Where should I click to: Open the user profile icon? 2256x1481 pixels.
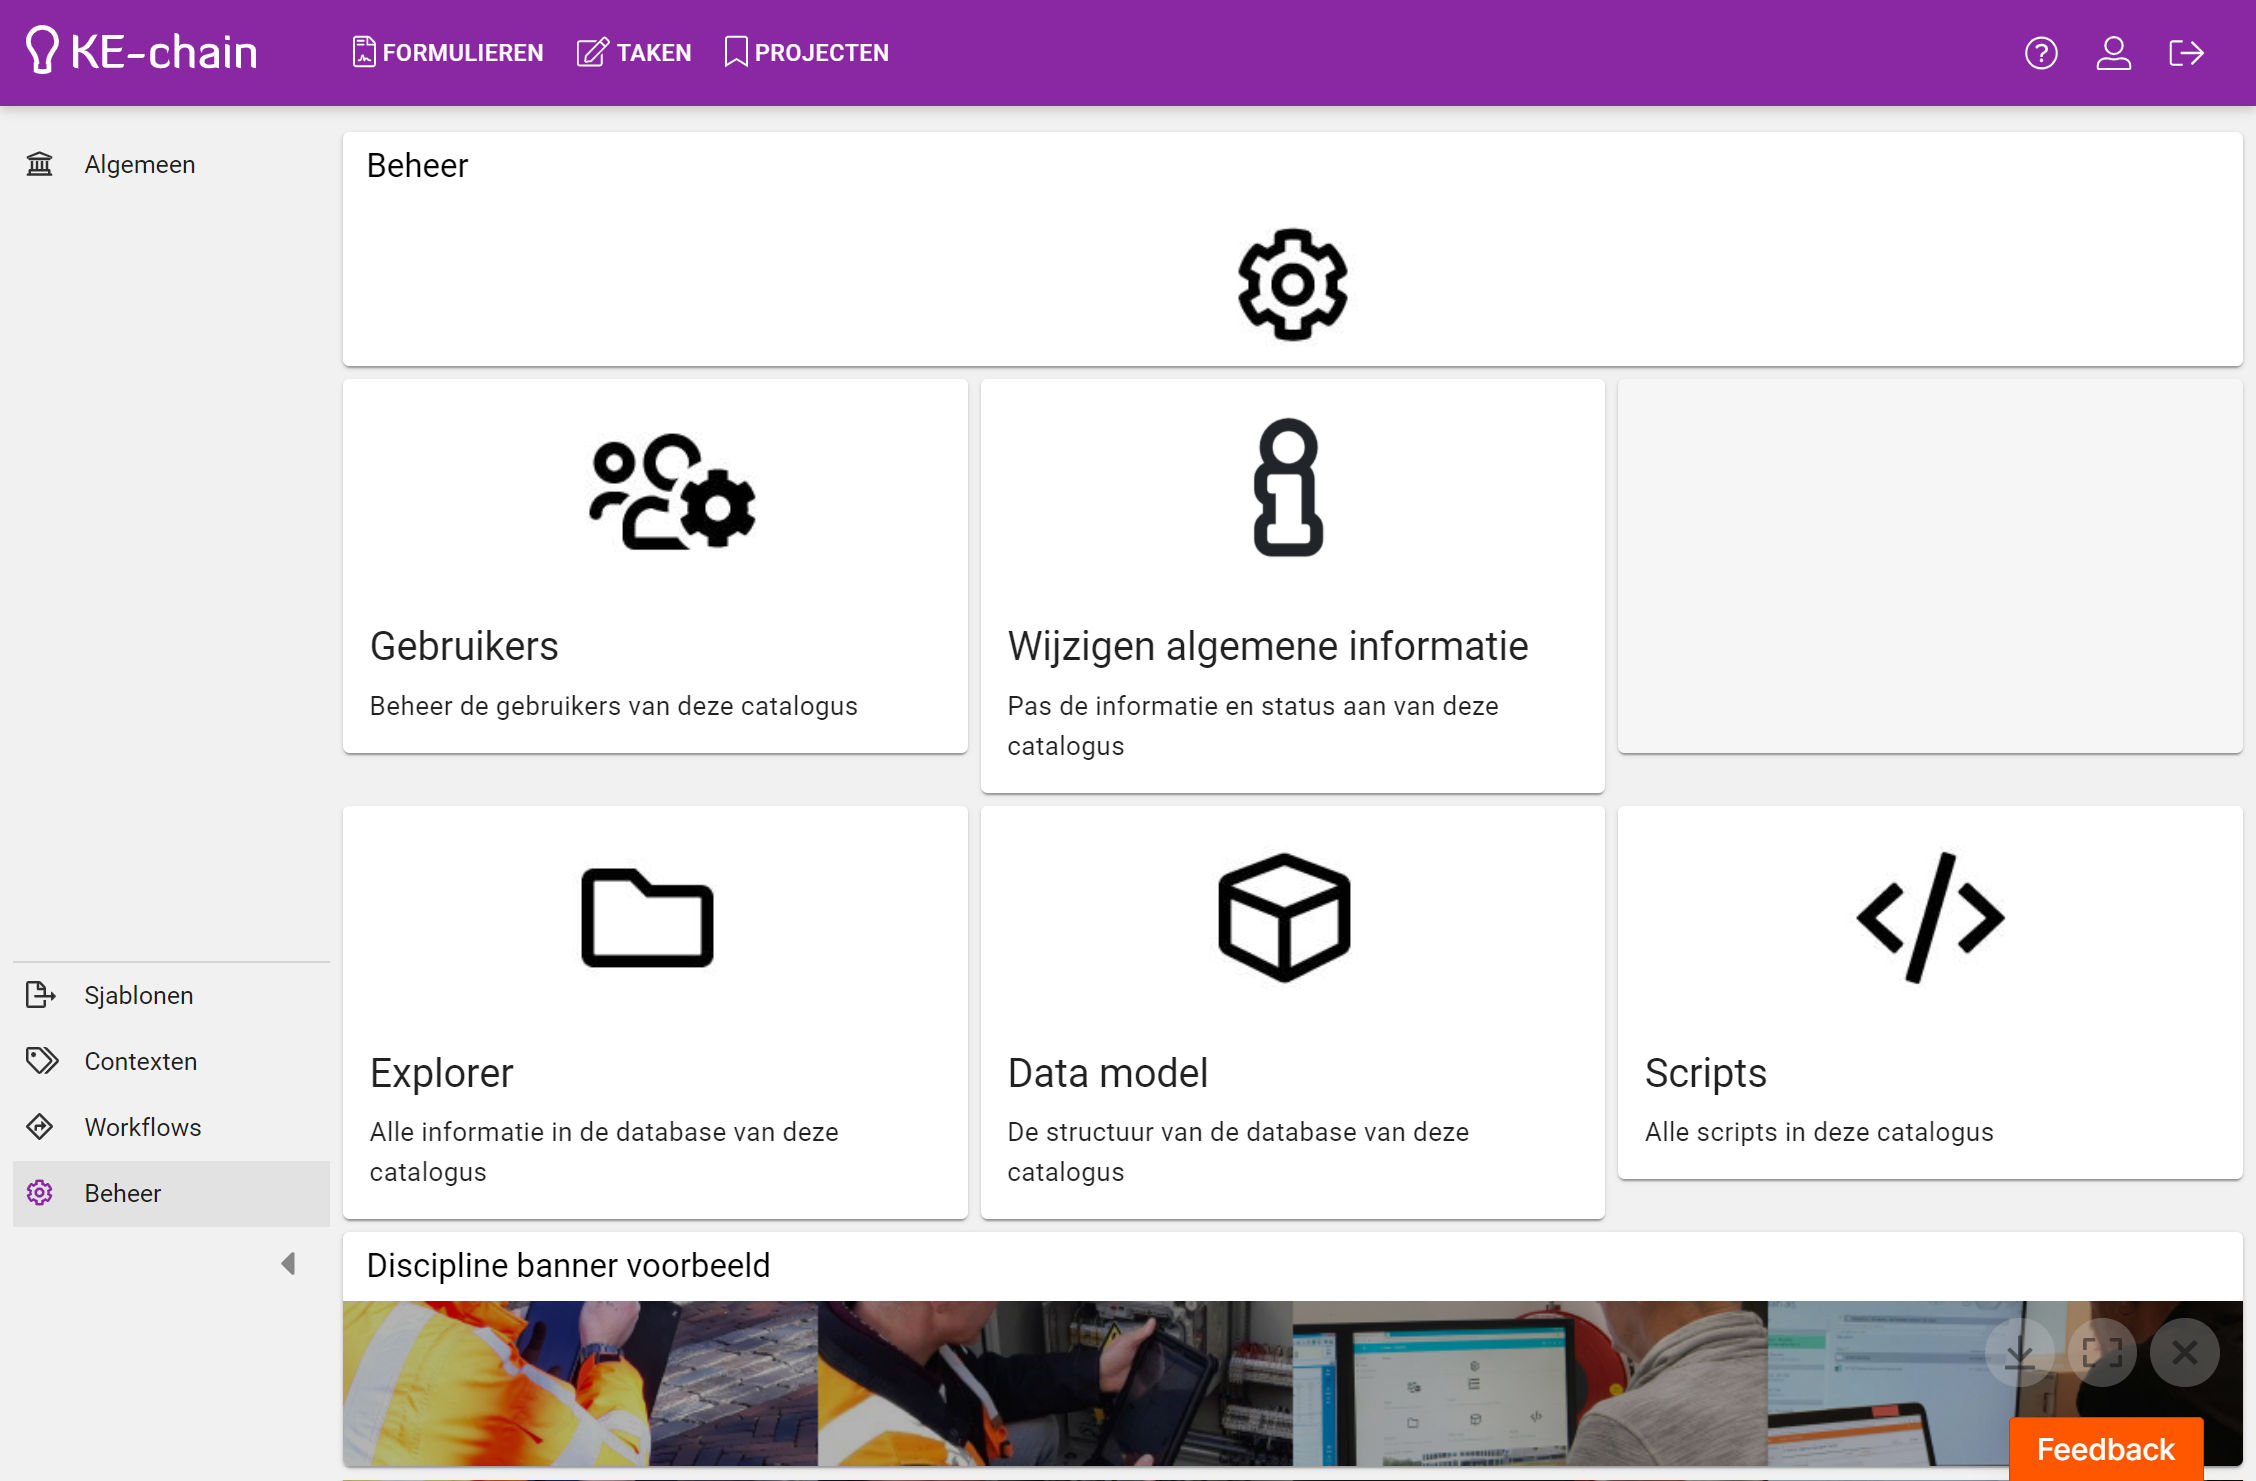tap(2114, 53)
